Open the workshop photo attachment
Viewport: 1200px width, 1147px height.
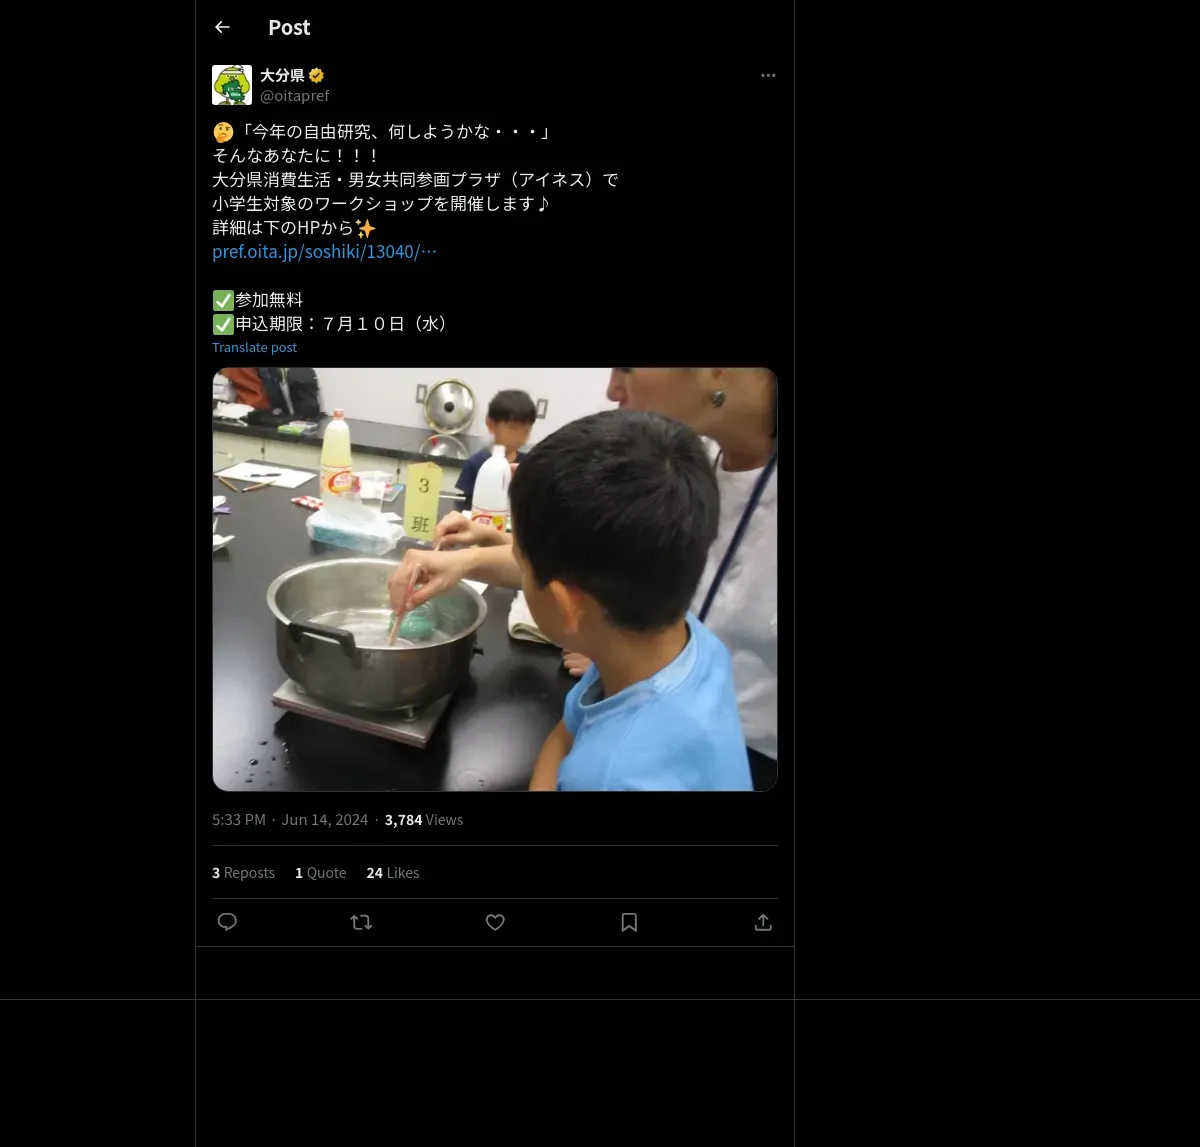tap(495, 579)
